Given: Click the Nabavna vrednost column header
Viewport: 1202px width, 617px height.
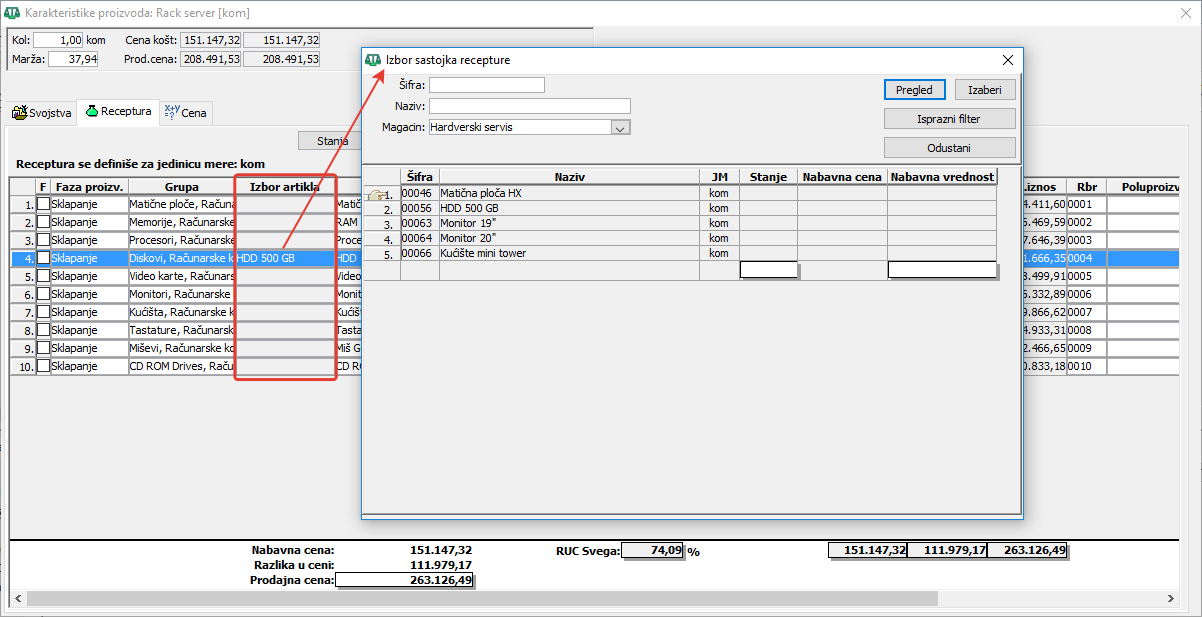Looking at the screenshot, I should point(942,177).
